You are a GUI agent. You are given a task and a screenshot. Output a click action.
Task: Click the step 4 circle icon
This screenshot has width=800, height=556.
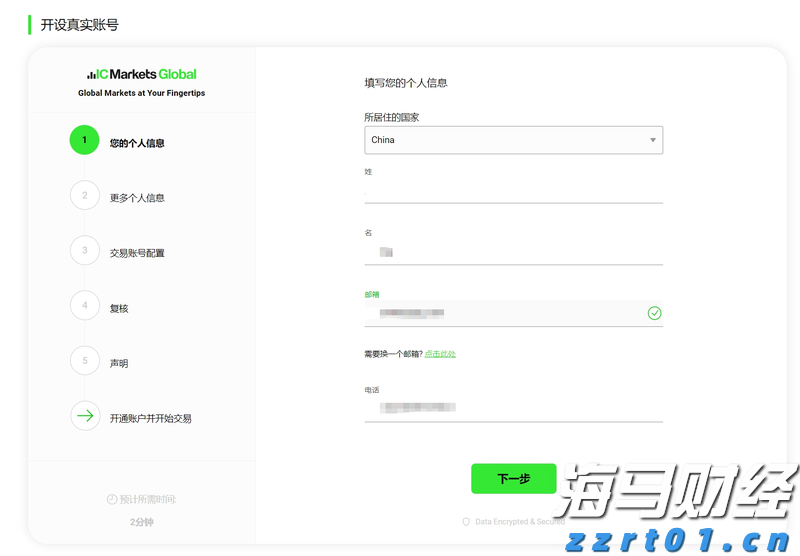(85, 306)
